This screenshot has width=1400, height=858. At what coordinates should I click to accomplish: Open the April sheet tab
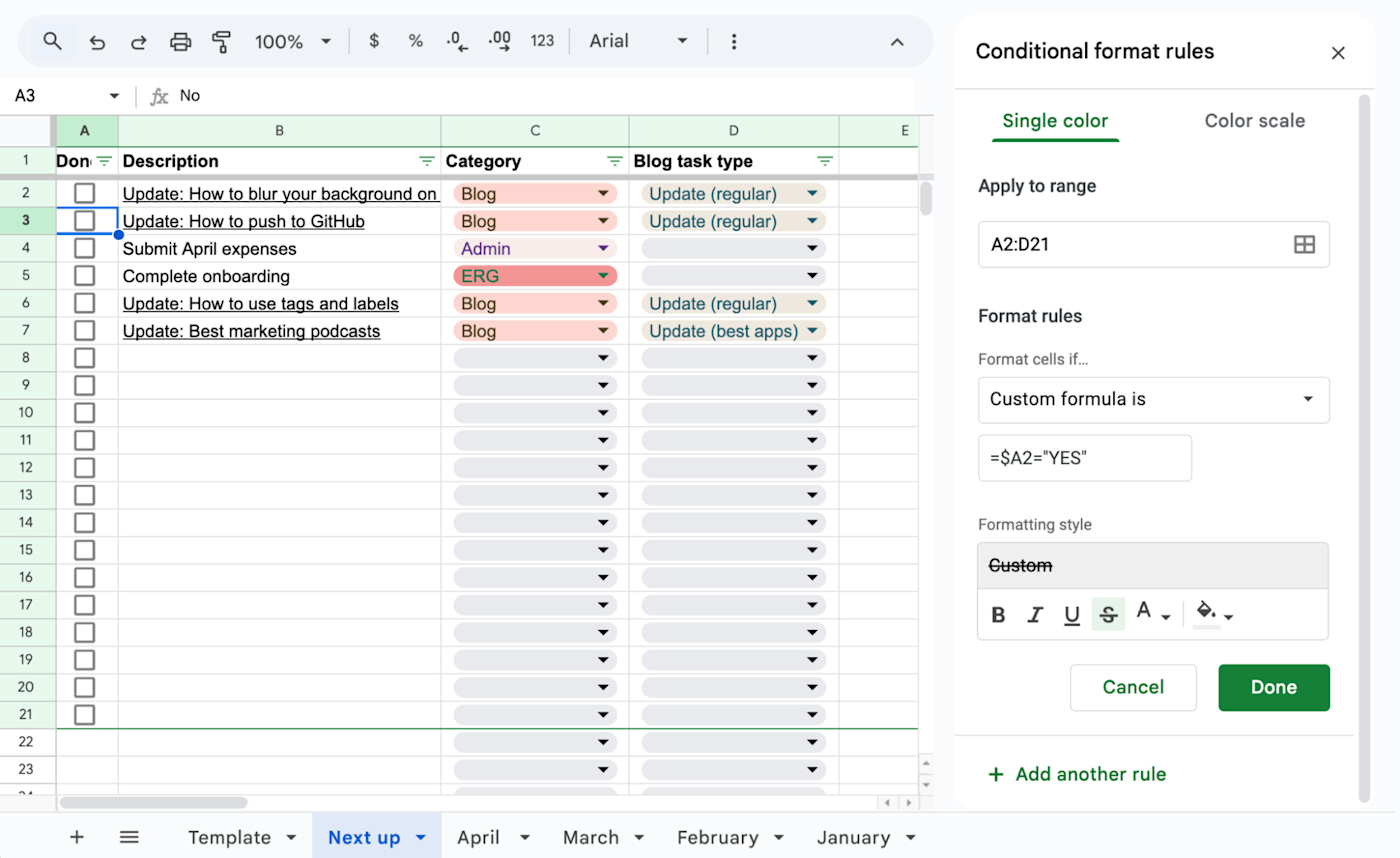[x=478, y=837]
